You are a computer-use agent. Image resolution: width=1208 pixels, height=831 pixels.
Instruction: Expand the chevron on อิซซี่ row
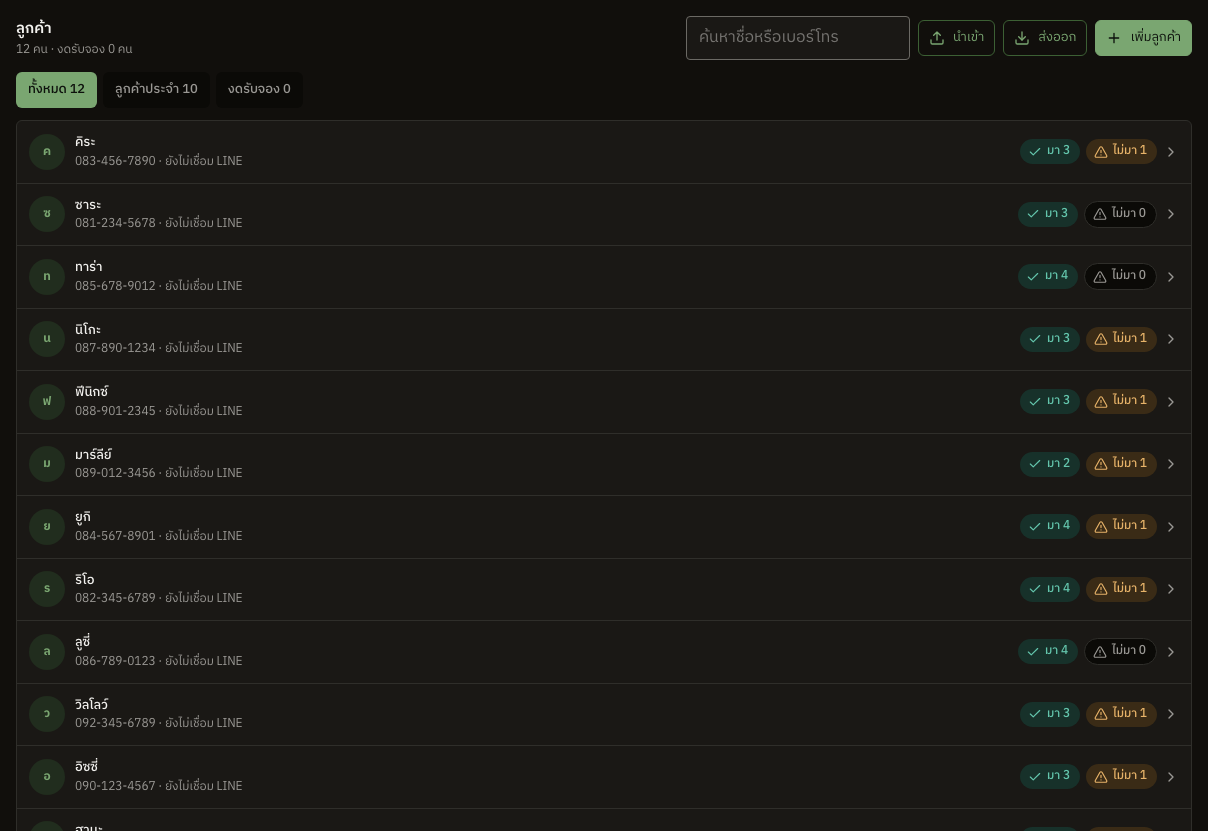click(x=1171, y=777)
